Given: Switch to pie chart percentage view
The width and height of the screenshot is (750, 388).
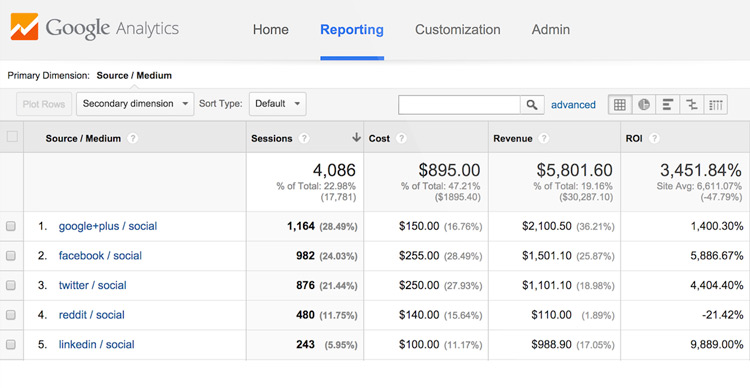Looking at the screenshot, I should [x=644, y=104].
